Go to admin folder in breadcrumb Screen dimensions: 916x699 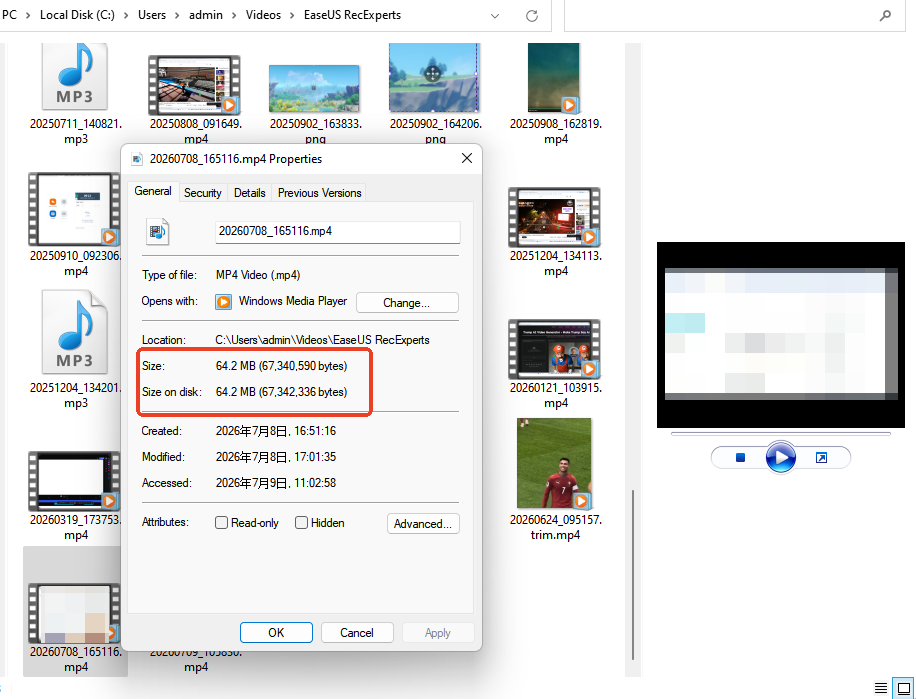click(x=206, y=15)
